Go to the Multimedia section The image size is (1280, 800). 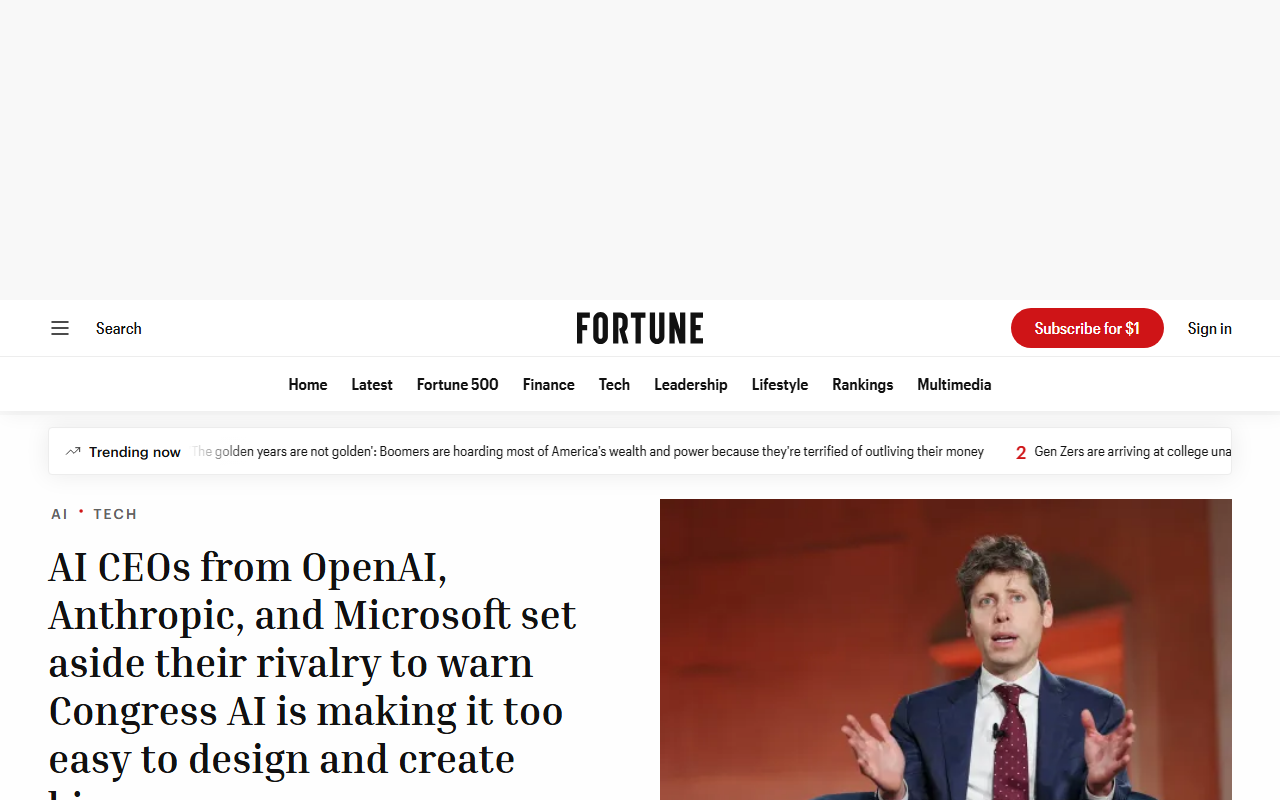tap(954, 385)
